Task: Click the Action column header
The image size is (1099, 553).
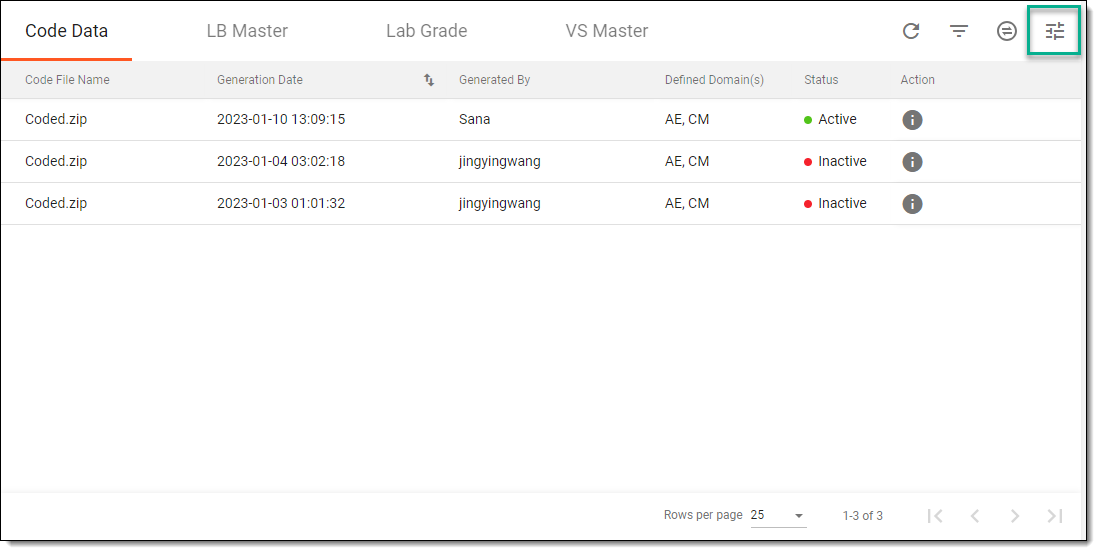Action: [x=917, y=80]
